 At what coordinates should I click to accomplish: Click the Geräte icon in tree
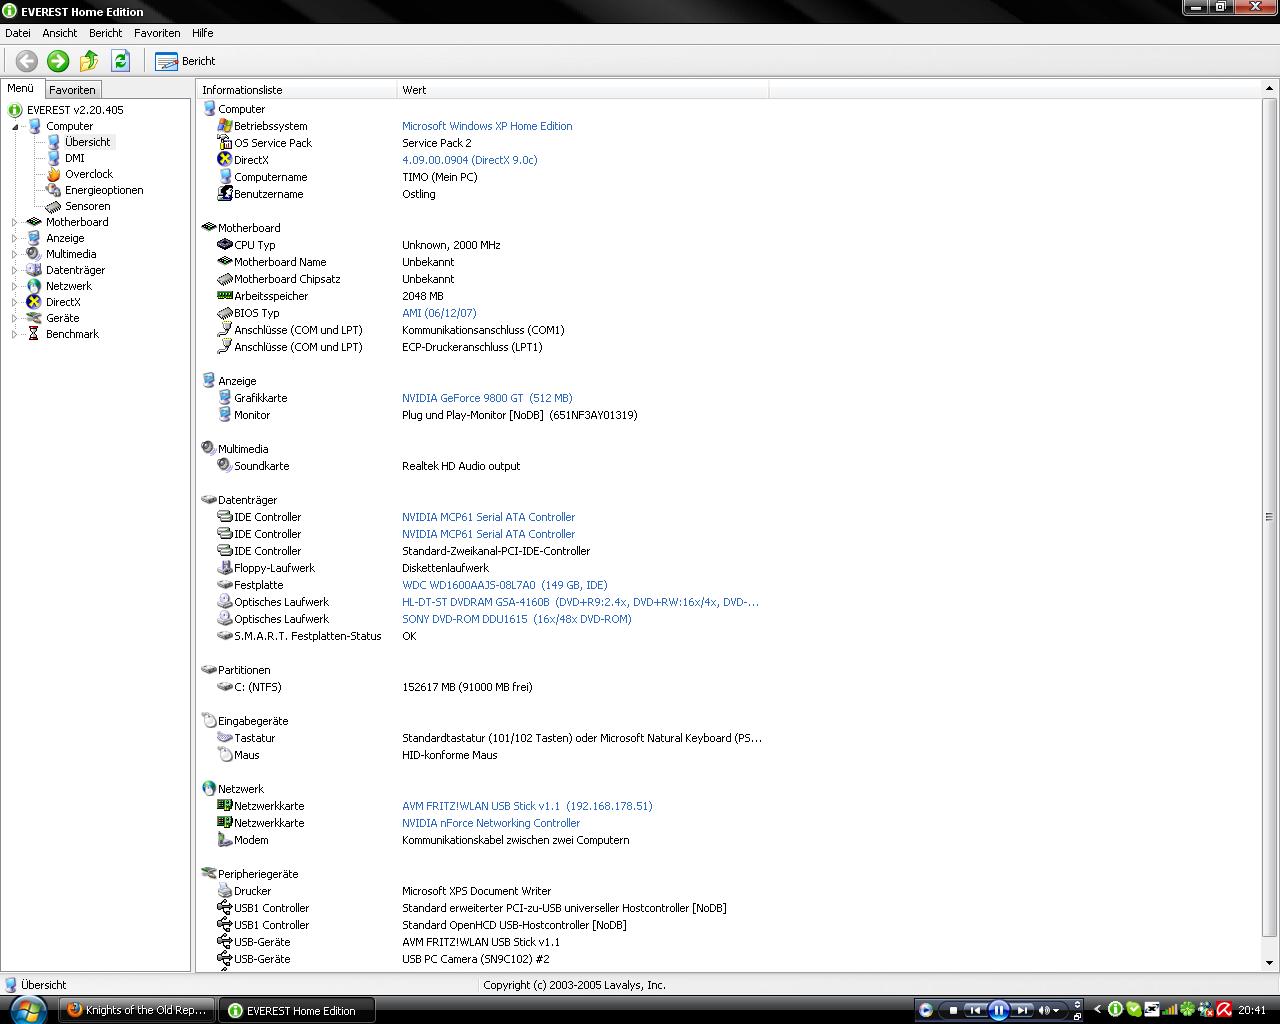click(34, 318)
